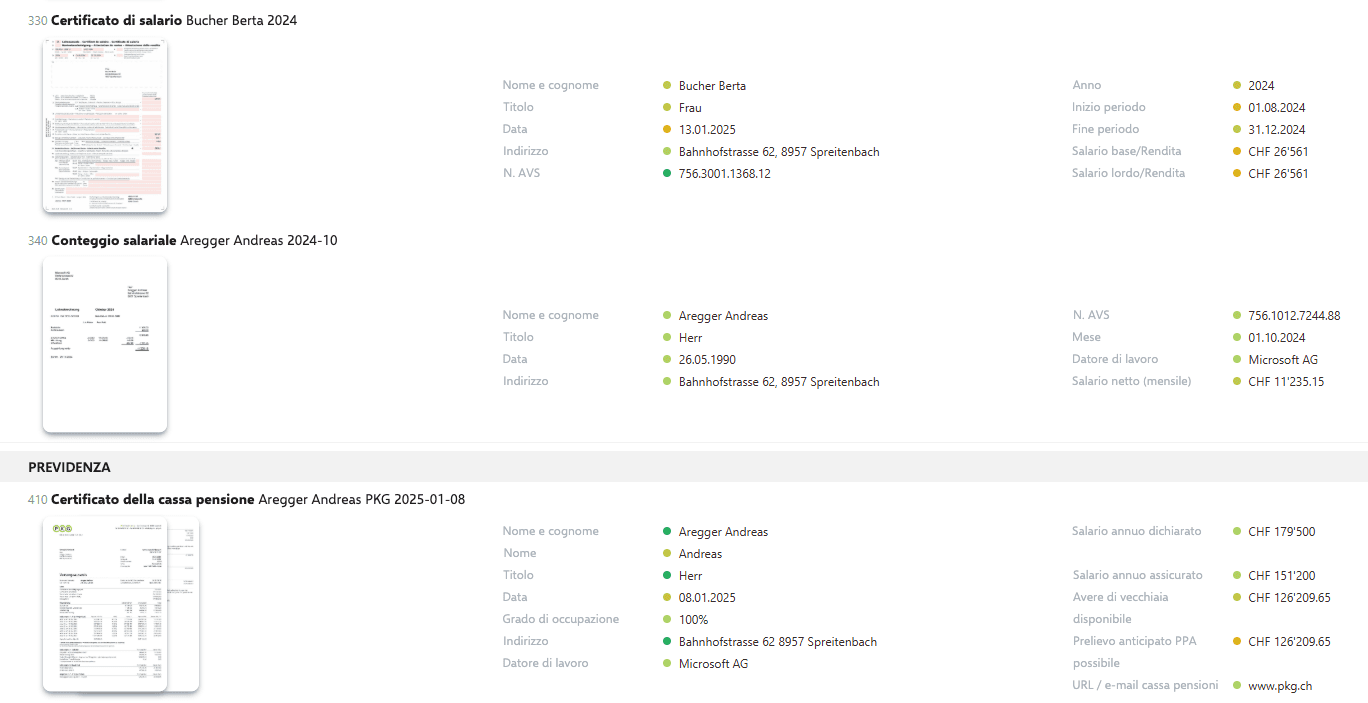Select the "Grado di occupazione" field label

tap(561, 619)
